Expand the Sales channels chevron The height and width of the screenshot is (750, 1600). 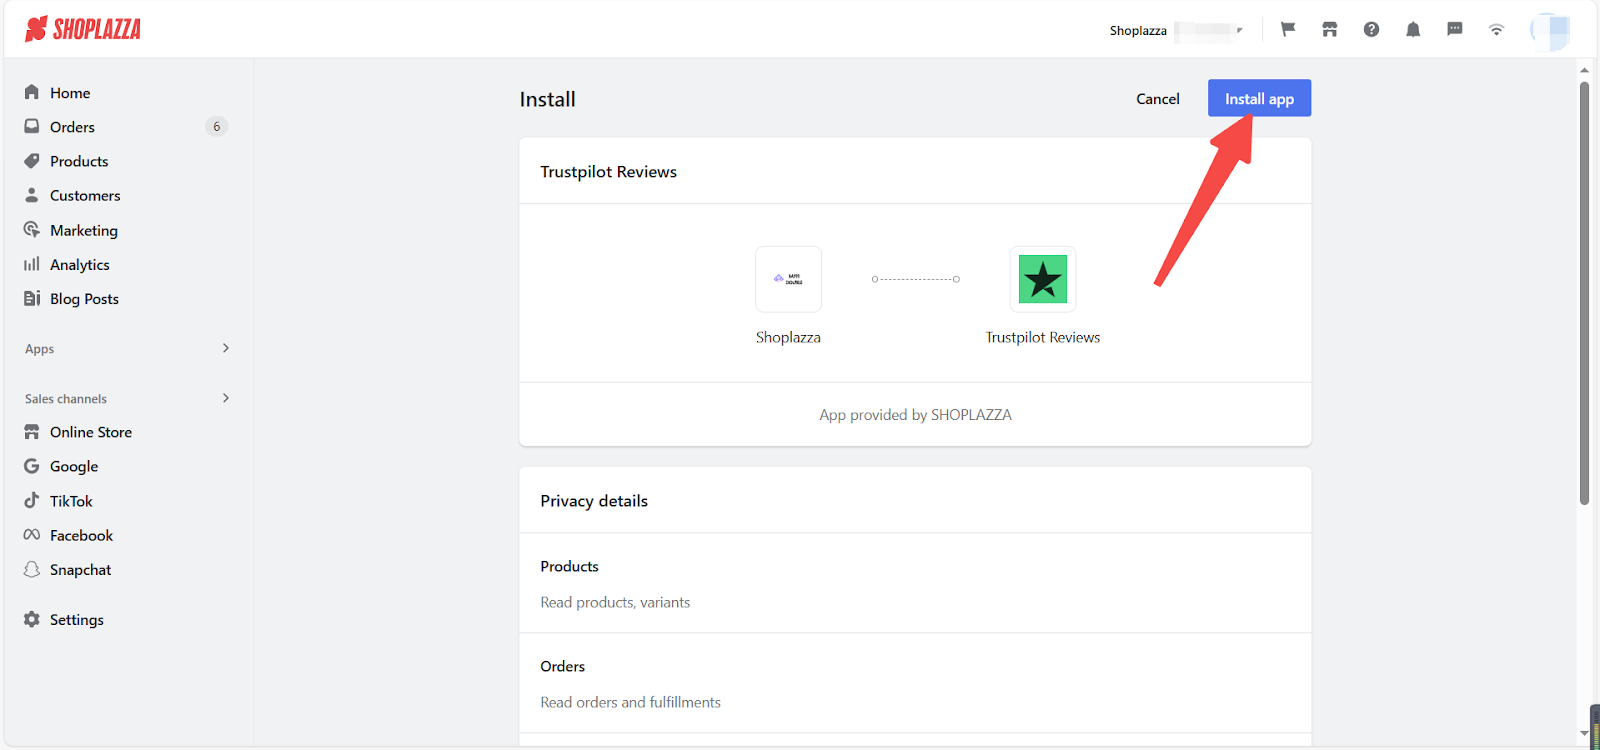(226, 398)
